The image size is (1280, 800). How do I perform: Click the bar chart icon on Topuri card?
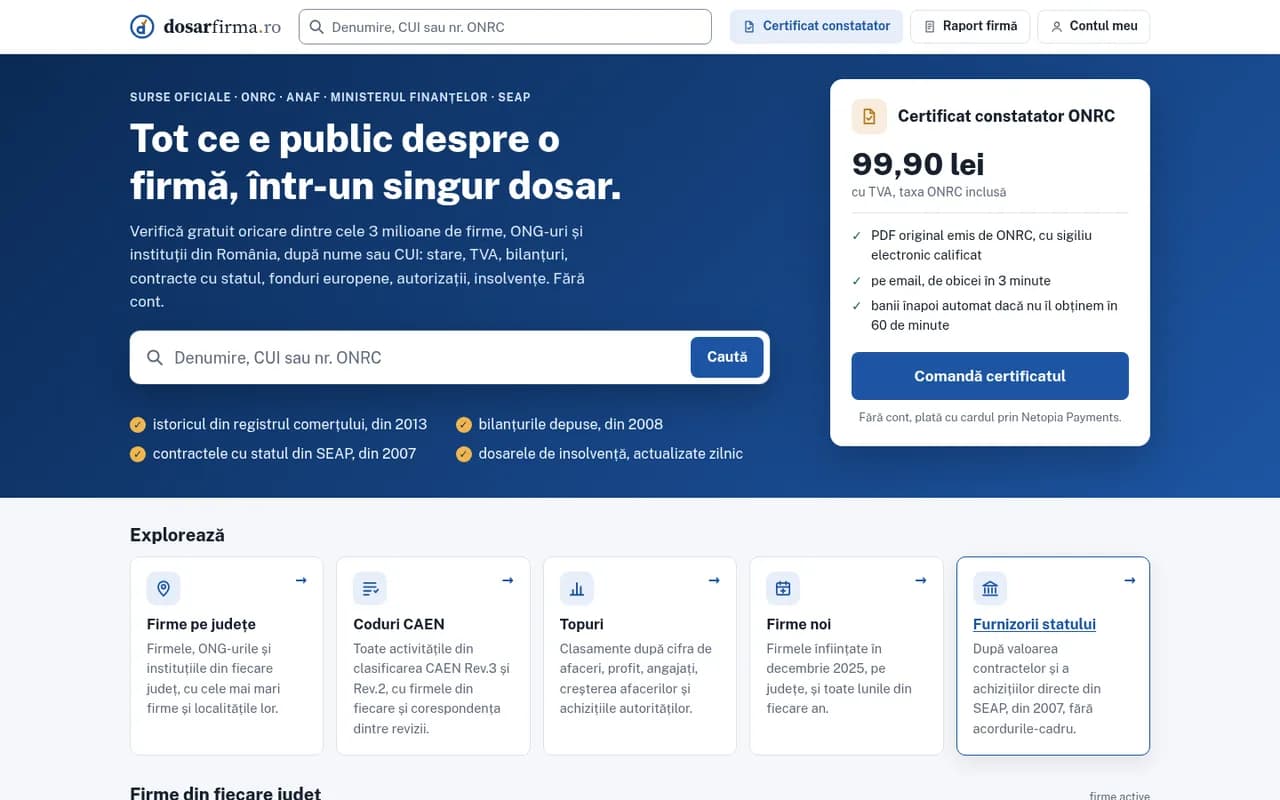click(x=577, y=588)
